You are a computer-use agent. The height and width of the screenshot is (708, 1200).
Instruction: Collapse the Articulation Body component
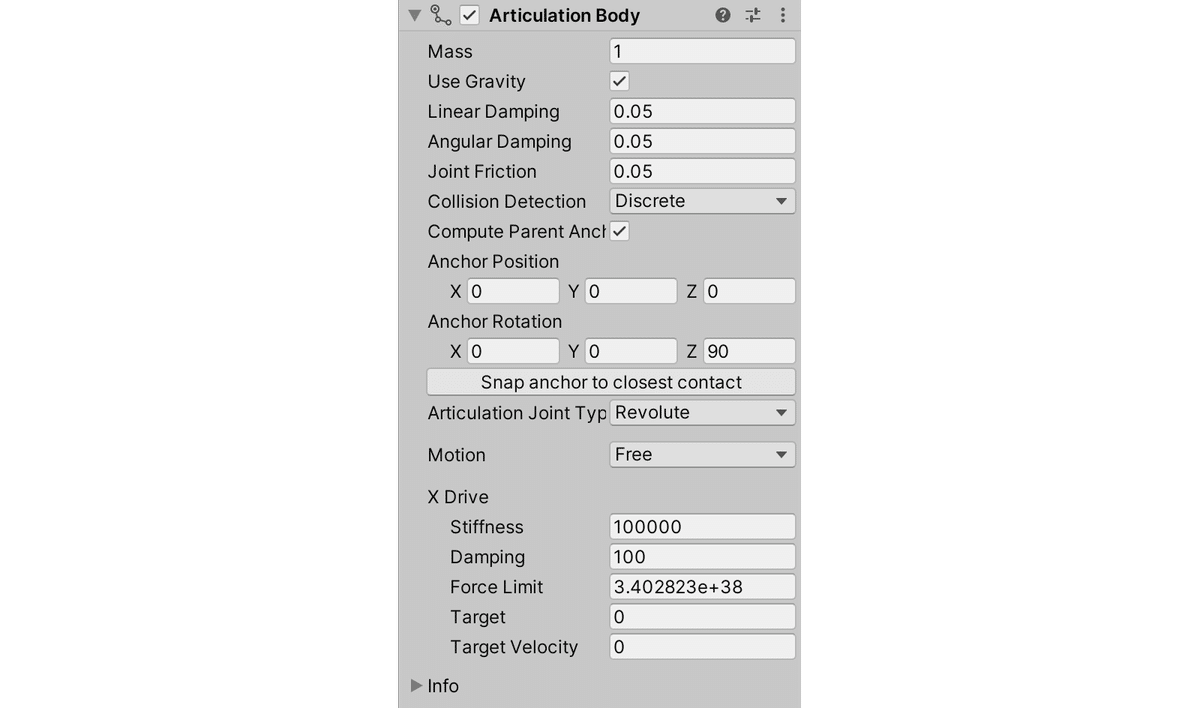pyautogui.click(x=414, y=15)
